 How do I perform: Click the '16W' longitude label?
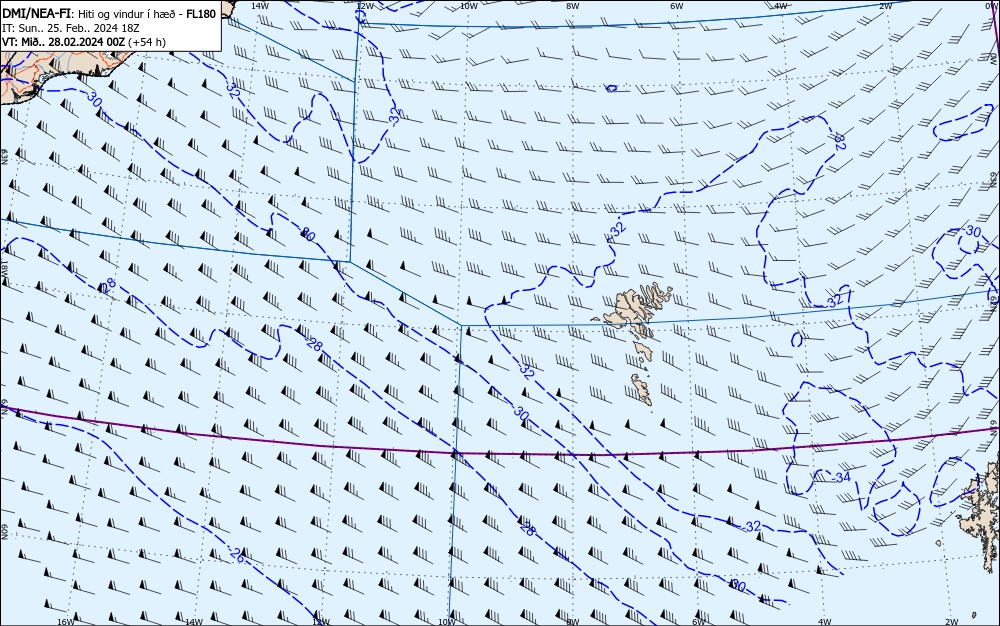[65, 621]
